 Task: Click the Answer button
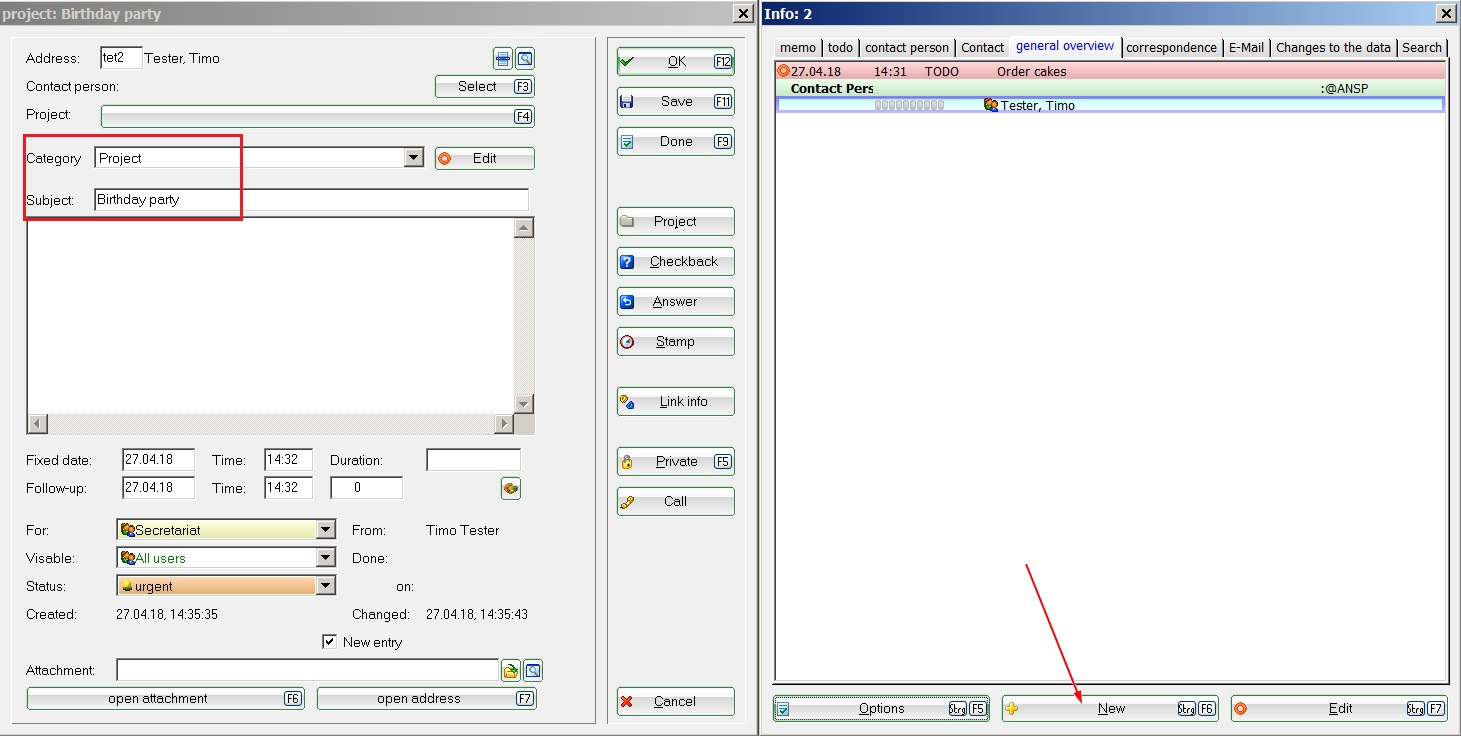click(x=676, y=302)
